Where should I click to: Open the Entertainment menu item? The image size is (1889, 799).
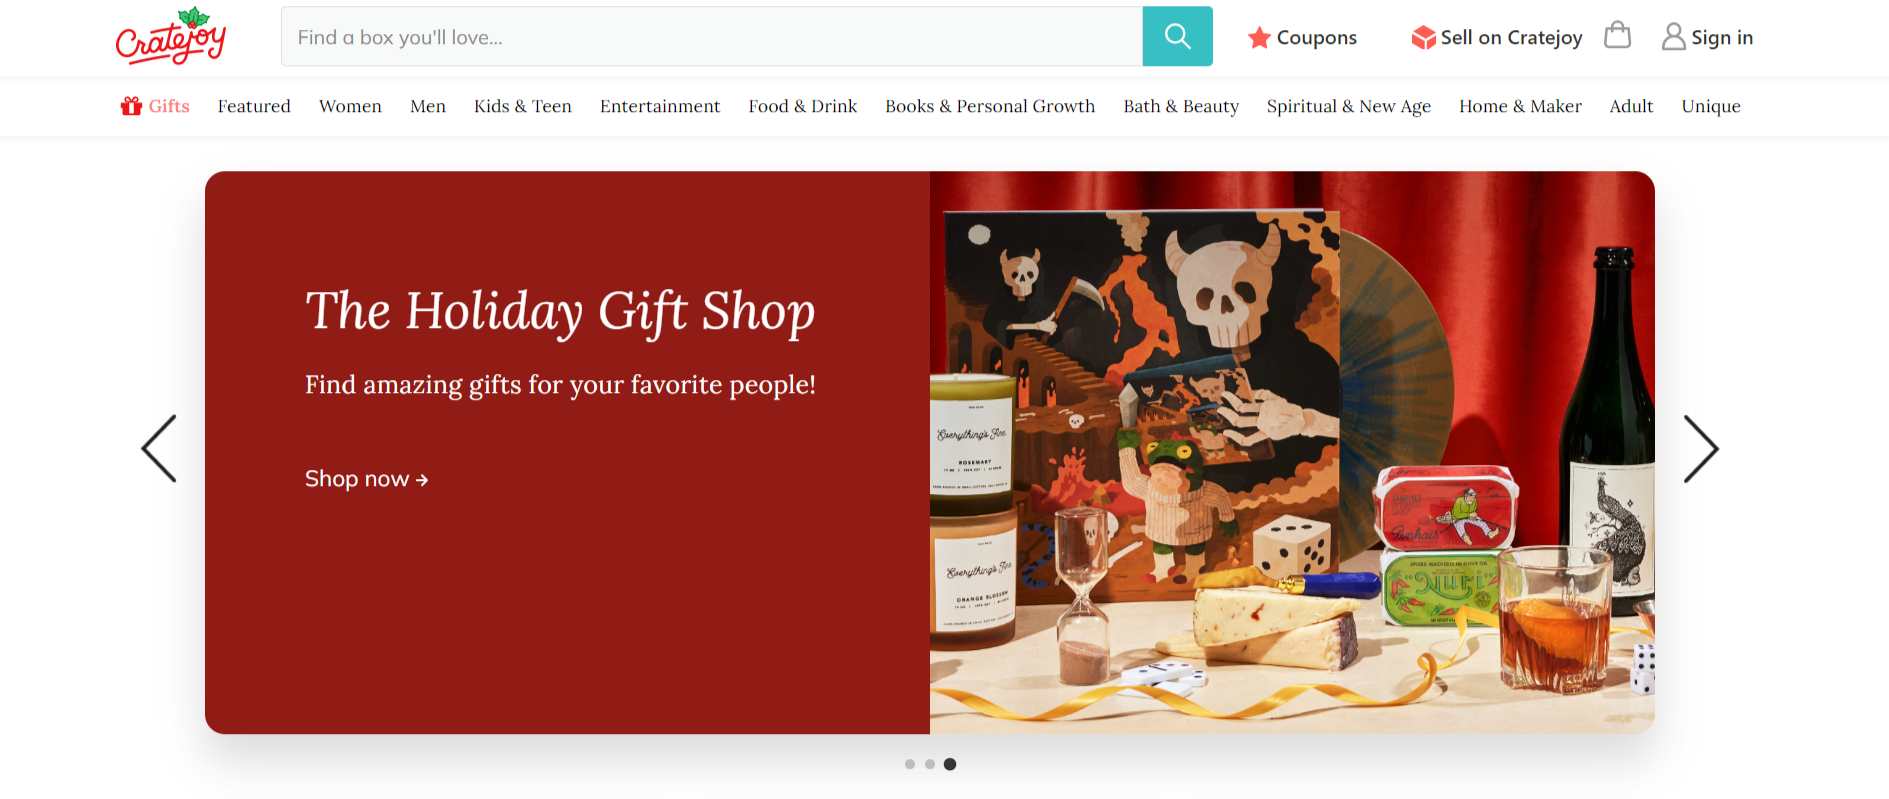click(x=660, y=106)
